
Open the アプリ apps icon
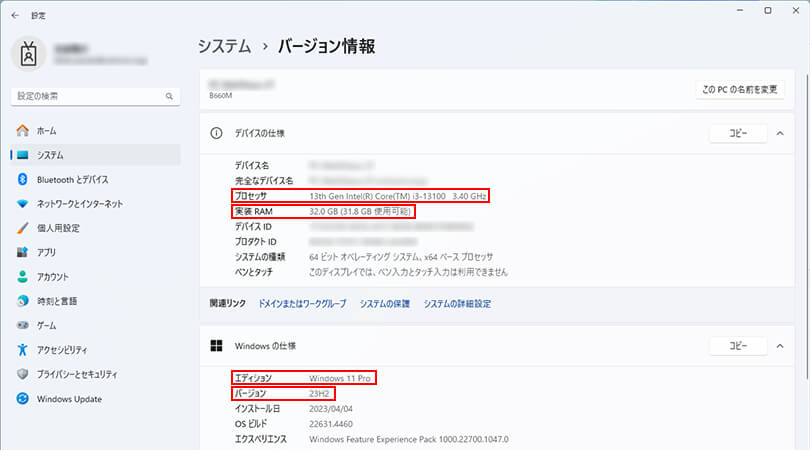coord(22,252)
